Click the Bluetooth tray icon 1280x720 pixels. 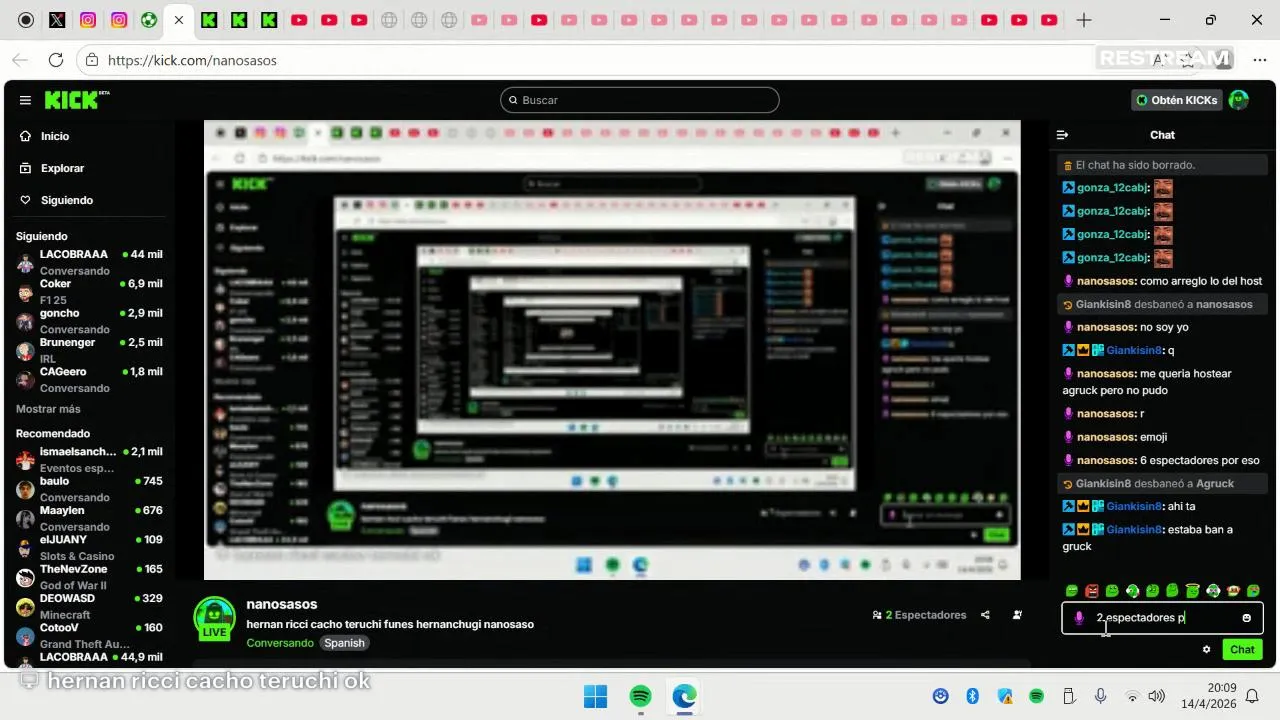click(972, 696)
